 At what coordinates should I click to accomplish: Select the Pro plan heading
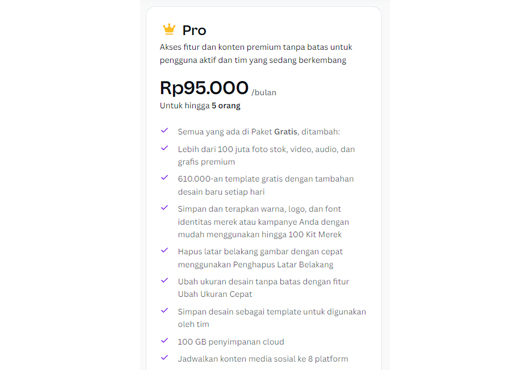coord(194,30)
